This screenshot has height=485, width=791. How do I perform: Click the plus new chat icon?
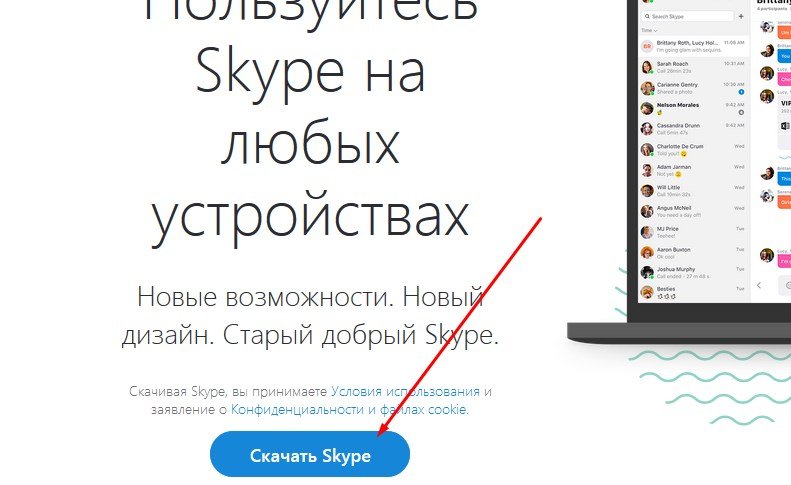(741, 17)
